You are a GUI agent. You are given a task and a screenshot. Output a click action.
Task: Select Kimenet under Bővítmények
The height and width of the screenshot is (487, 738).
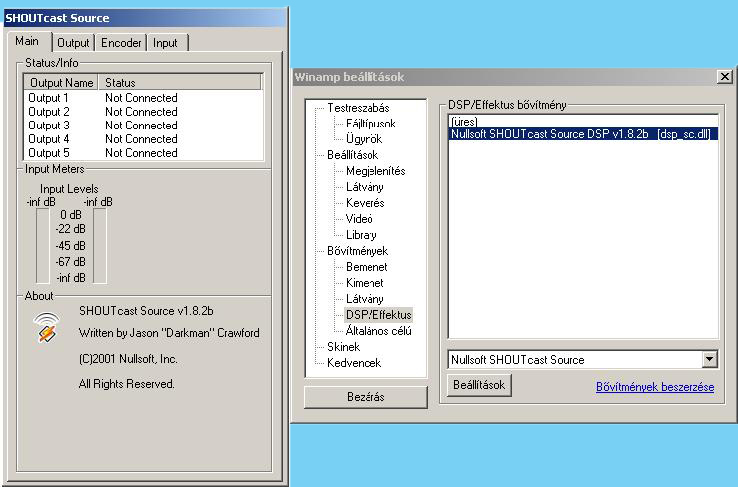pos(364,283)
